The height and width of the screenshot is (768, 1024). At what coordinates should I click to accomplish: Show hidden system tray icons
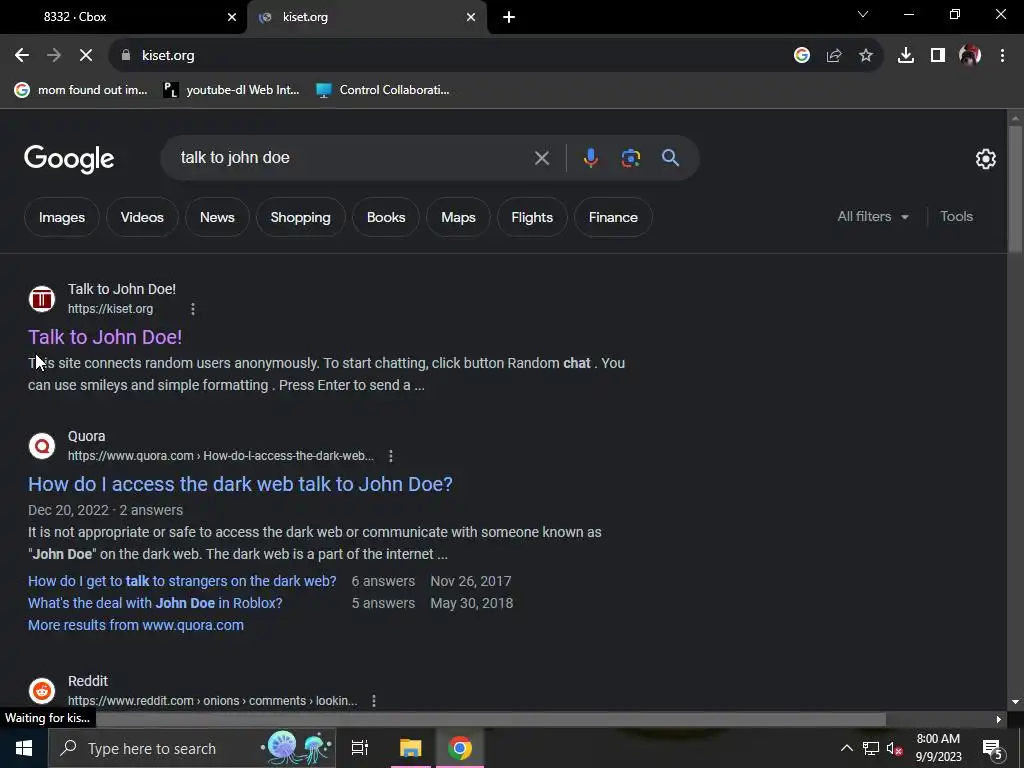click(846, 748)
